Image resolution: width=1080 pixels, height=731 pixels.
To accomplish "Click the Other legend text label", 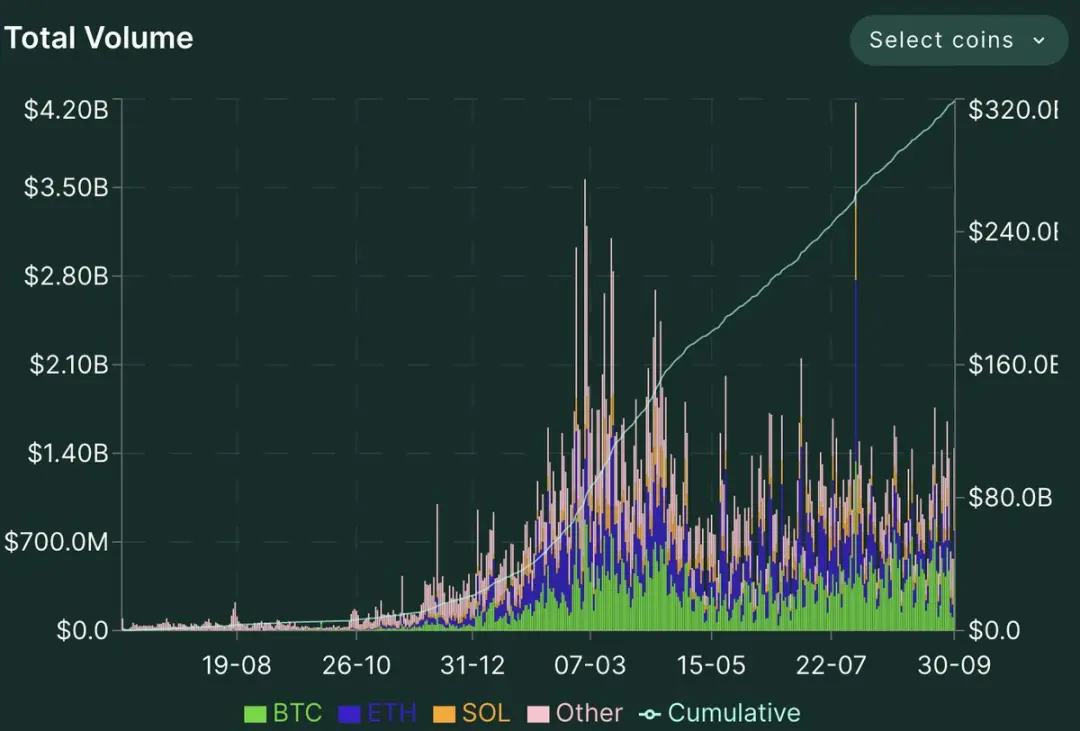I will pos(589,713).
